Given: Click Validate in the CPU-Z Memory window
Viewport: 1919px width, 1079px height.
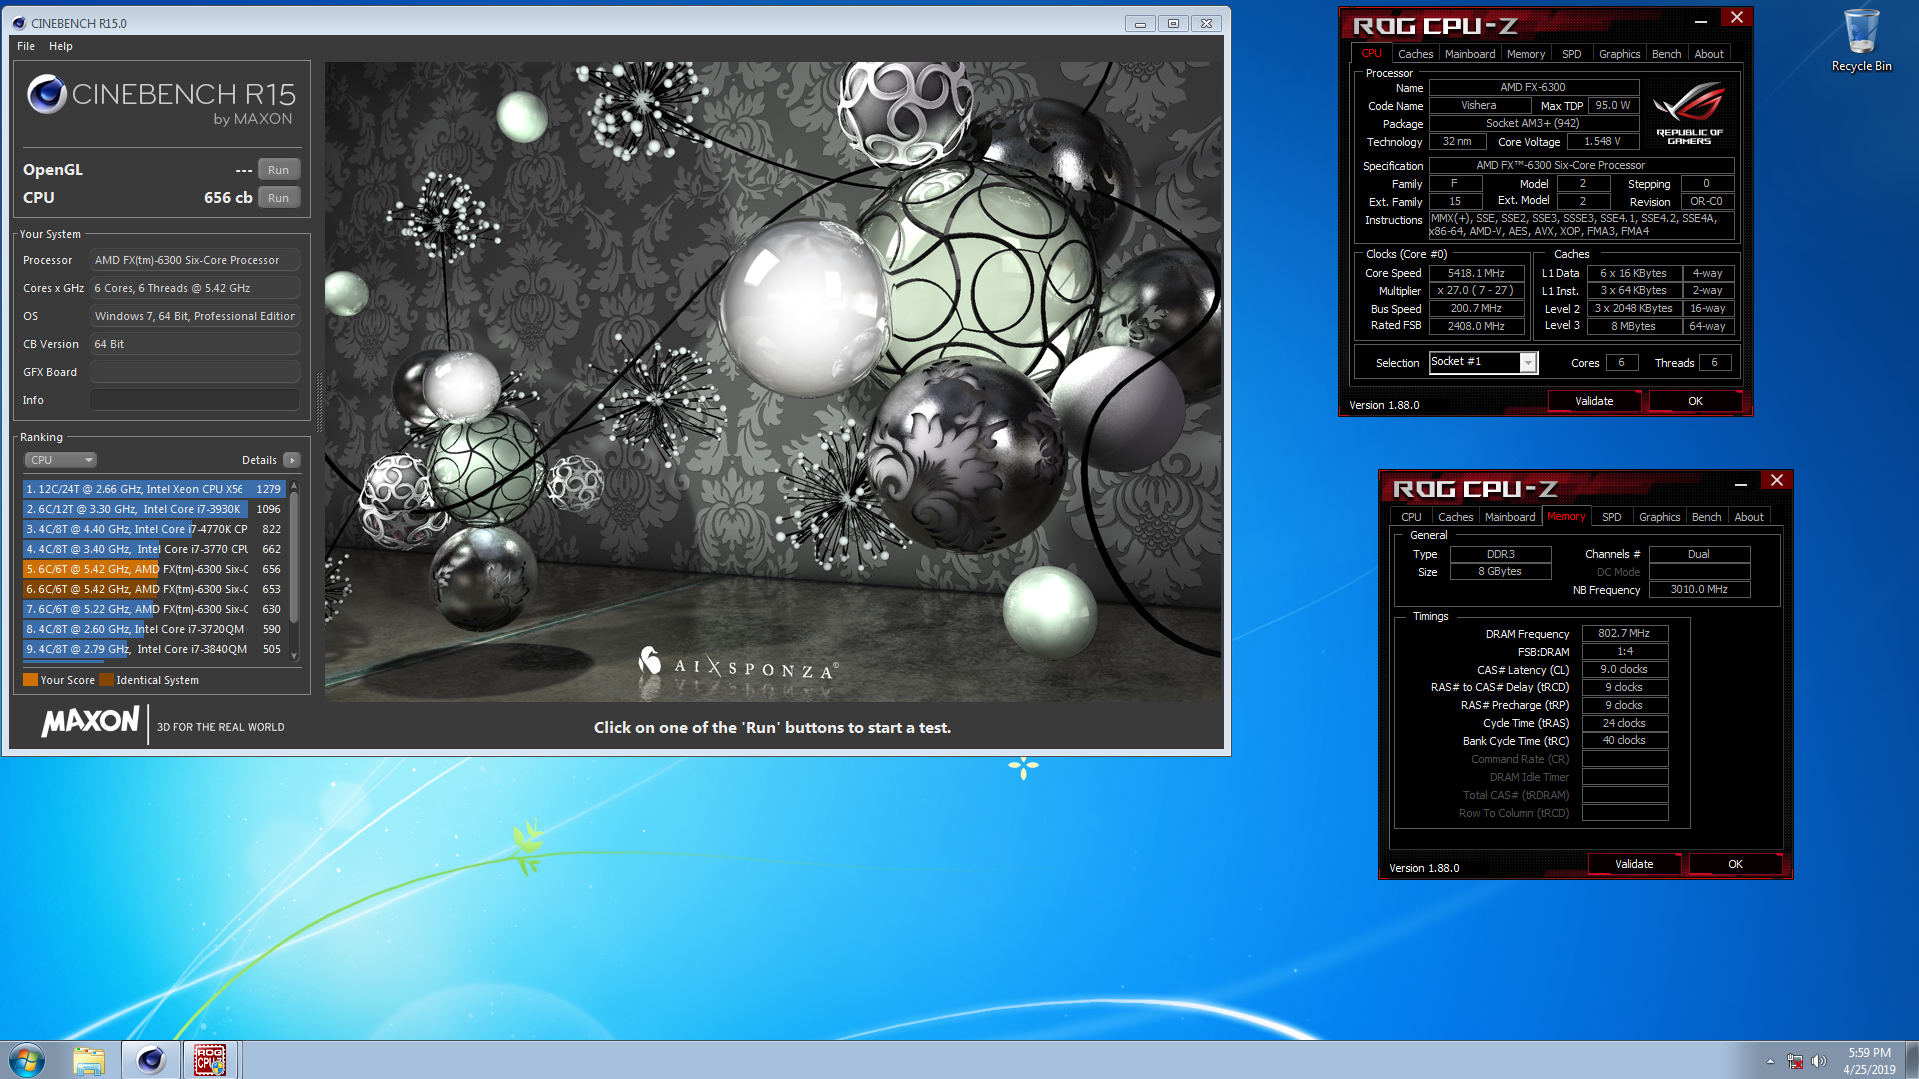Looking at the screenshot, I should point(1633,864).
